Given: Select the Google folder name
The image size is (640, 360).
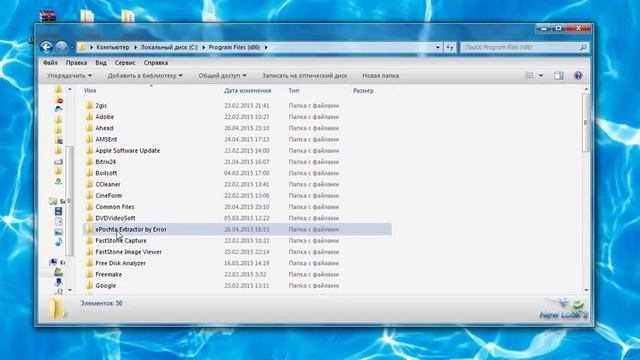Looking at the screenshot, I should pos(106,286).
